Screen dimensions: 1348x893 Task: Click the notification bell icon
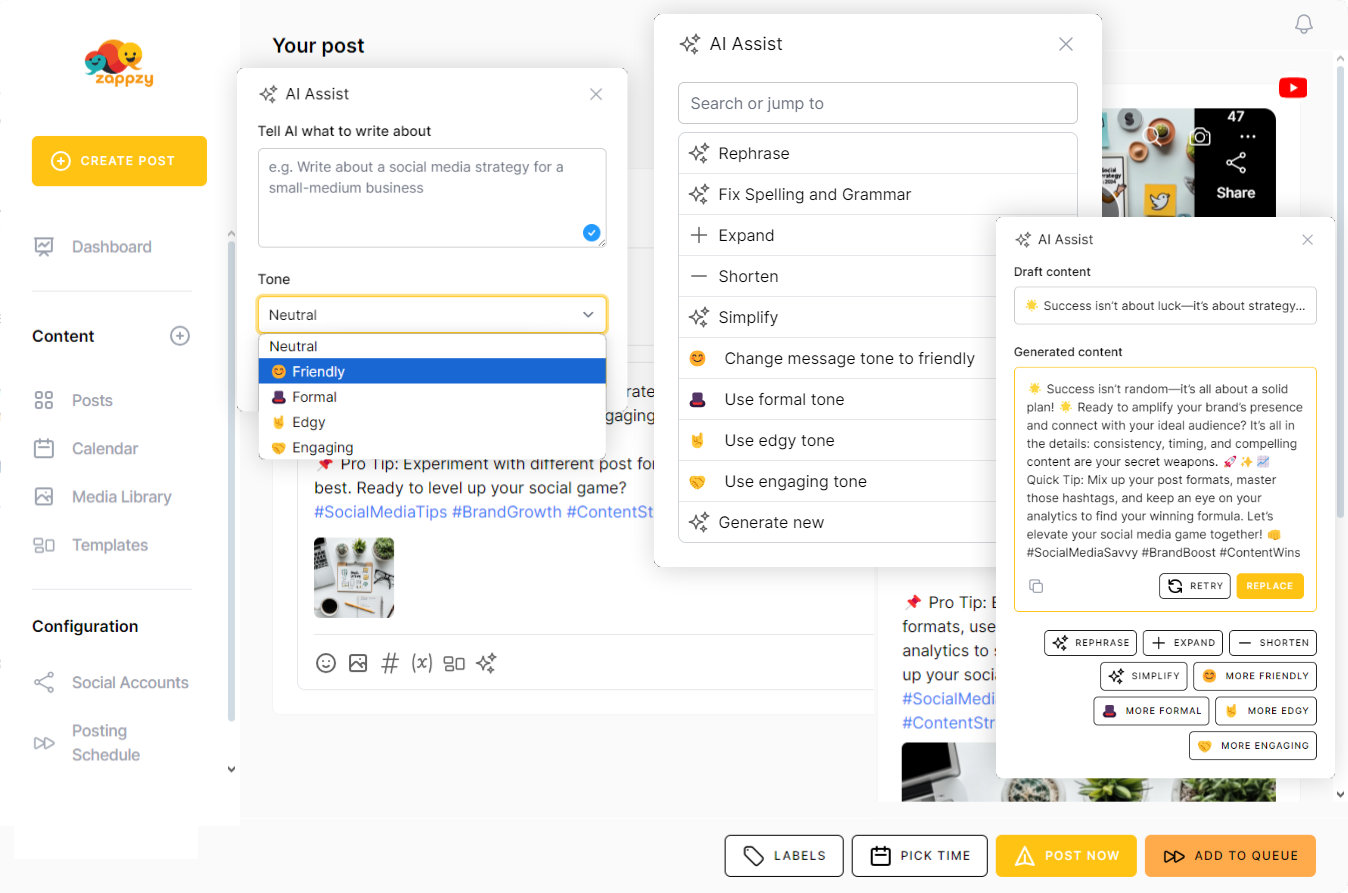tap(1303, 24)
